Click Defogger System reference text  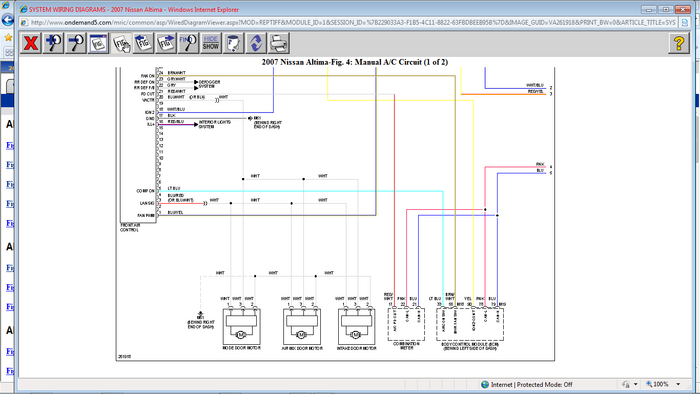point(209,84)
